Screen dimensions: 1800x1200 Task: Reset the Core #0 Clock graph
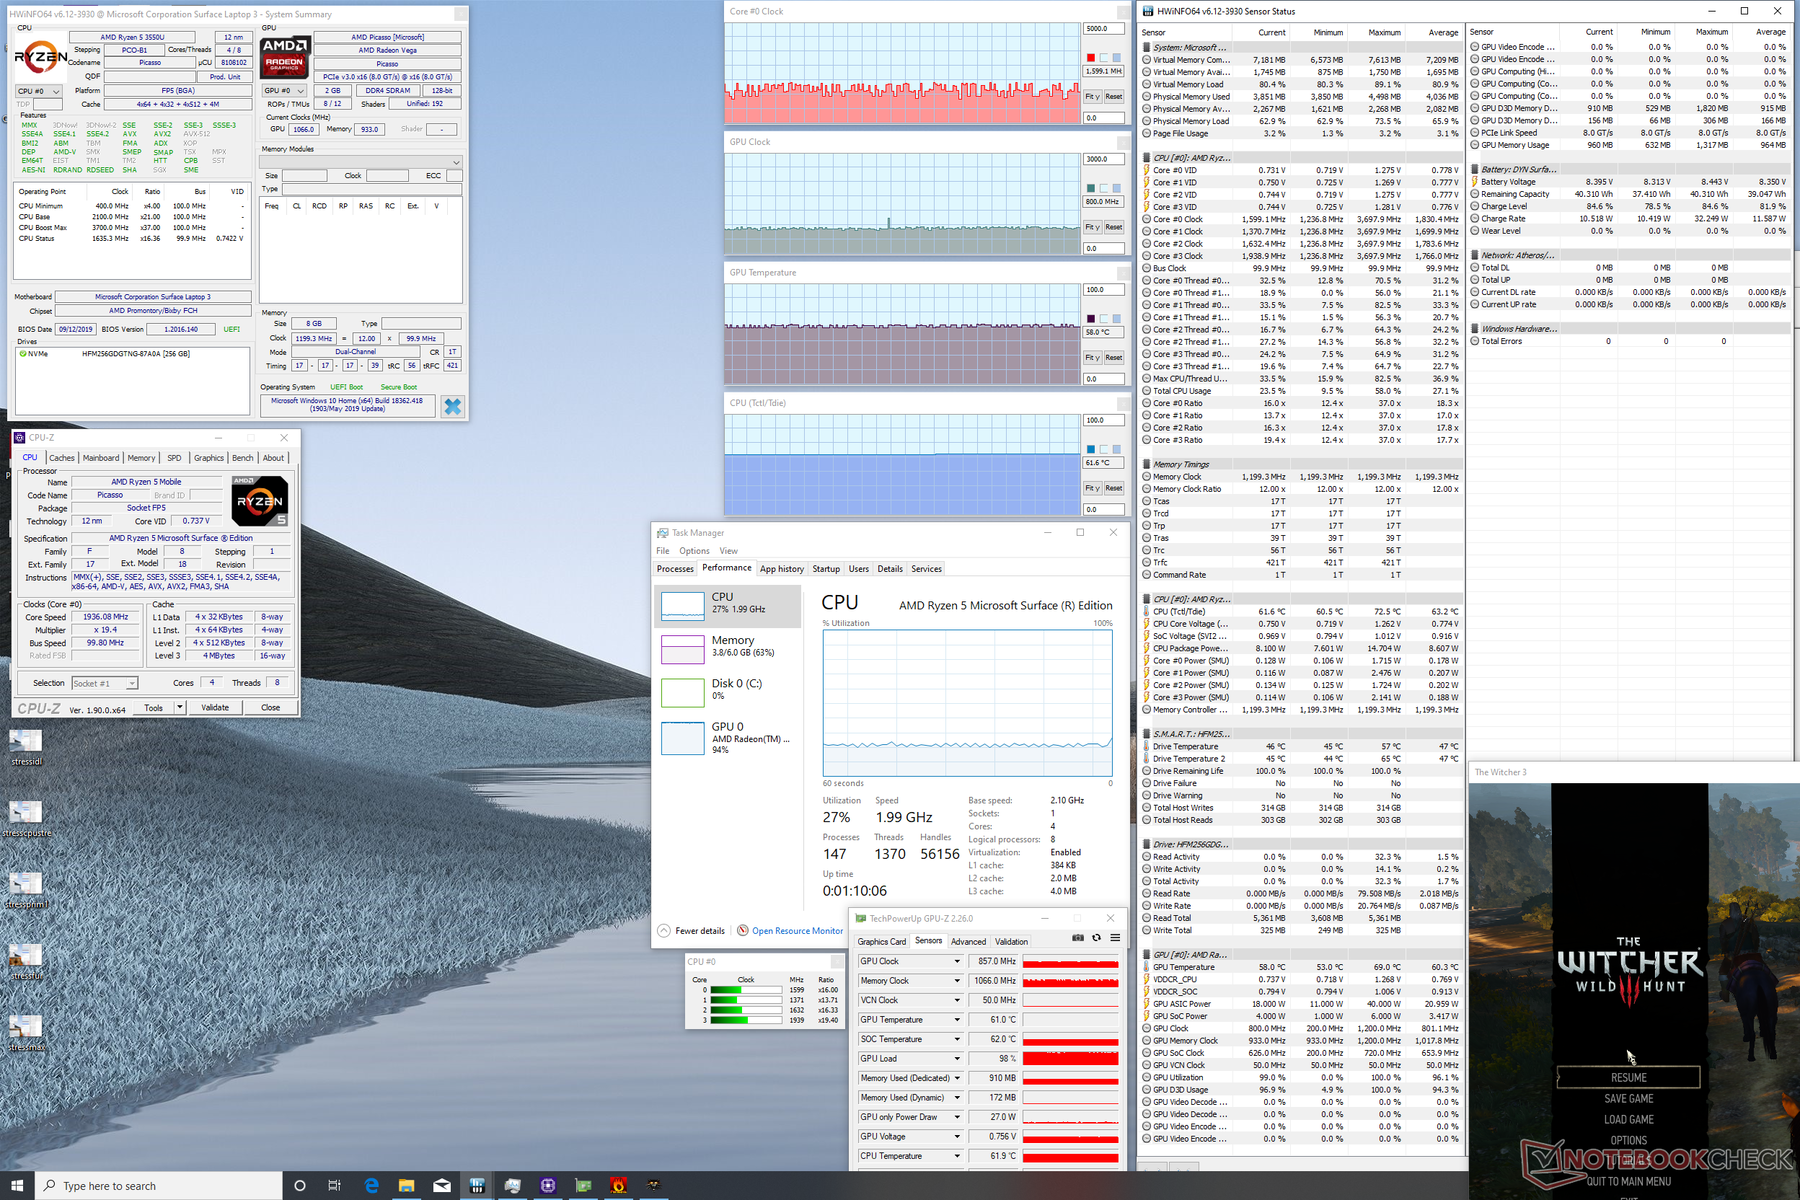[x=1114, y=97]
